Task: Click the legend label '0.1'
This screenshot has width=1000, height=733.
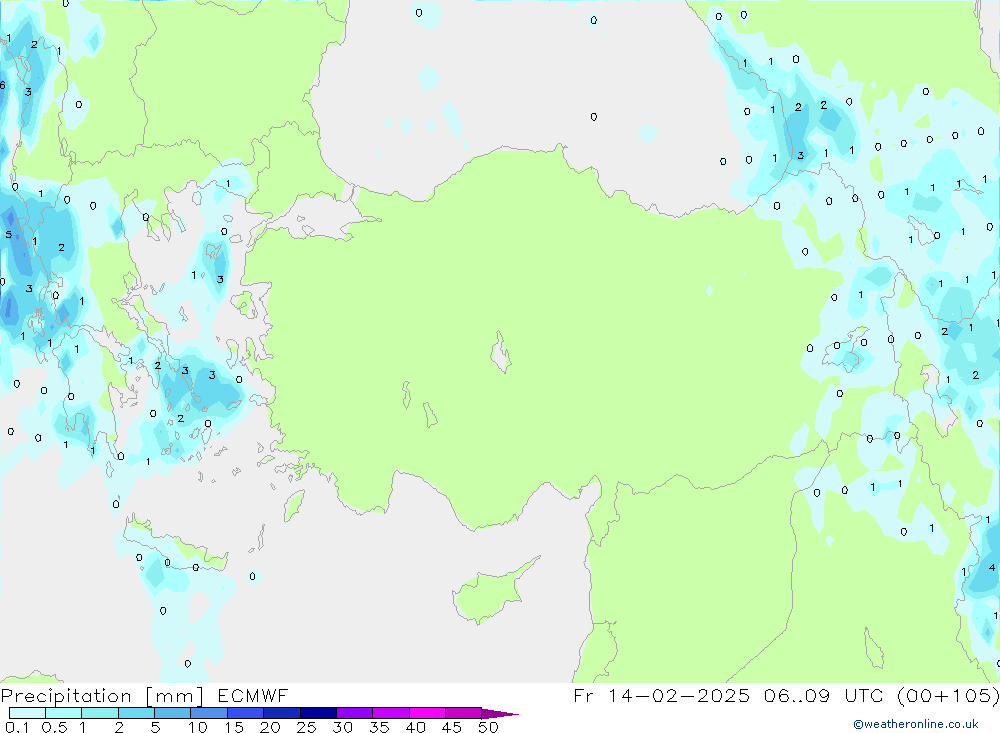Action: coord(17,727)
